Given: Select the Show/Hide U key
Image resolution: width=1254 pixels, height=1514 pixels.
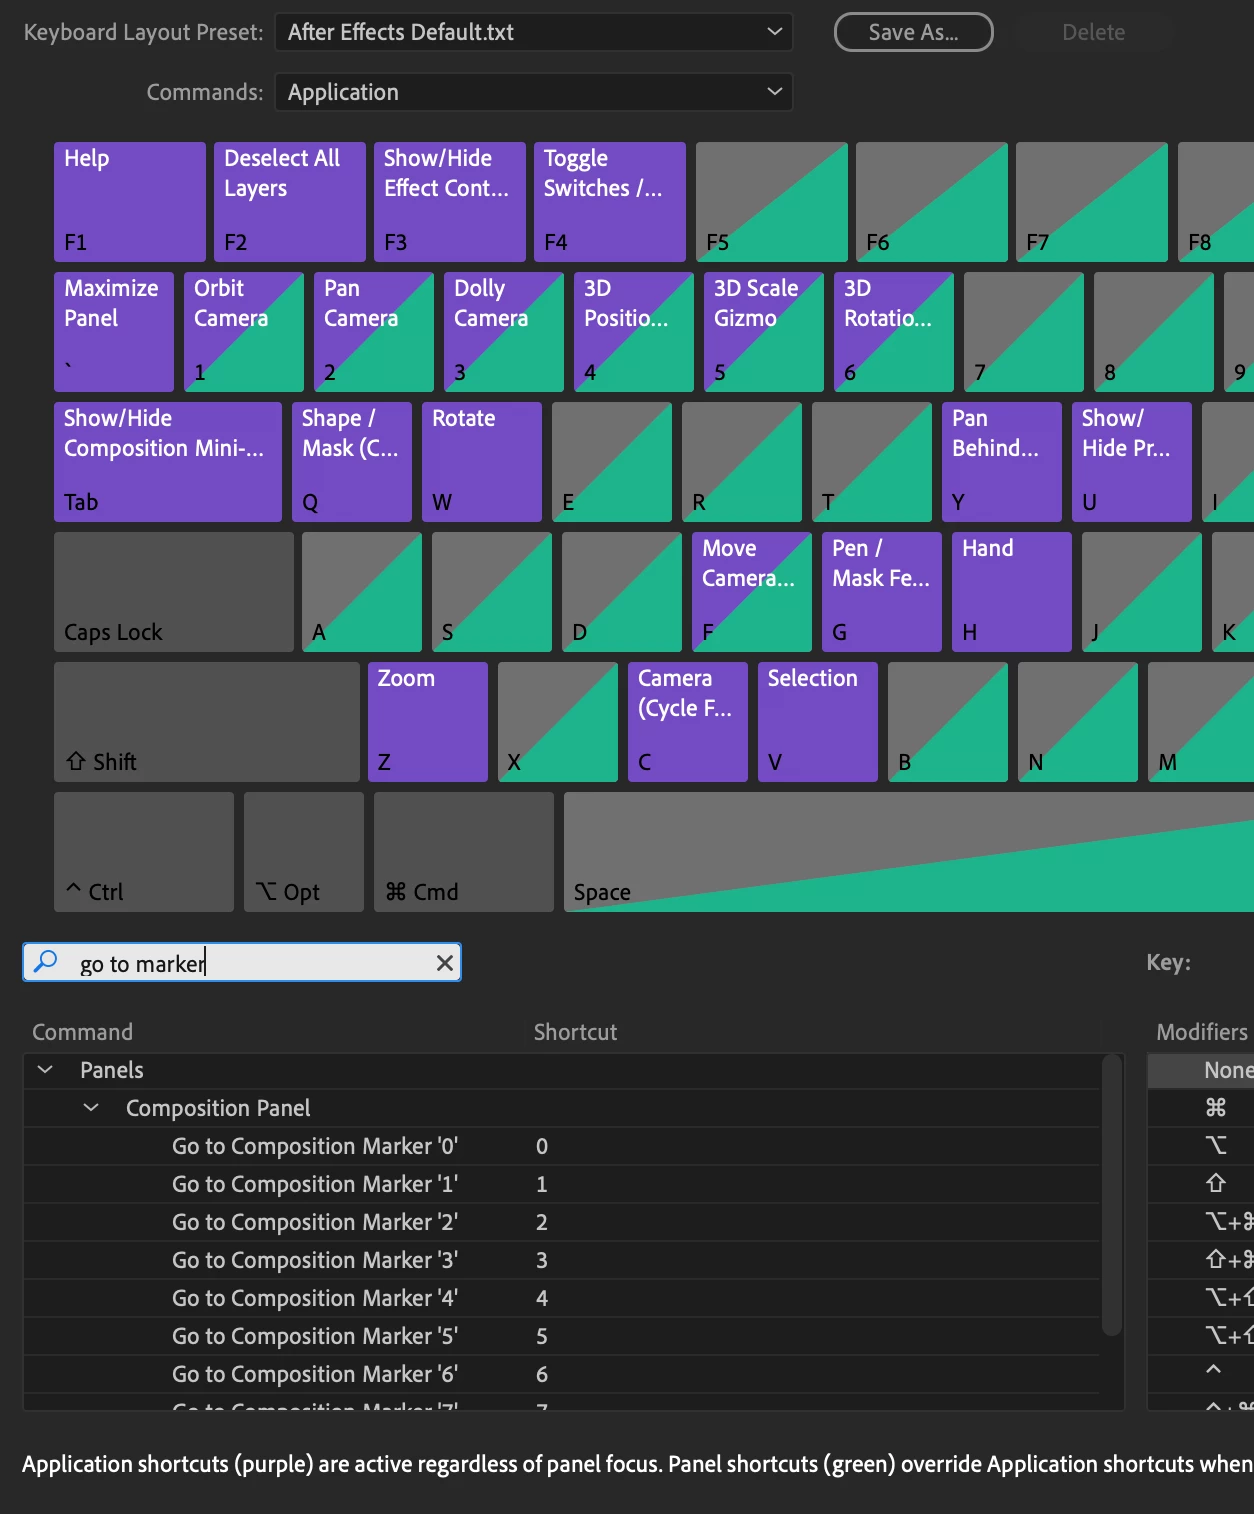Looking at the screenshot, I should pyautogui.click(x=1132, y=462).
